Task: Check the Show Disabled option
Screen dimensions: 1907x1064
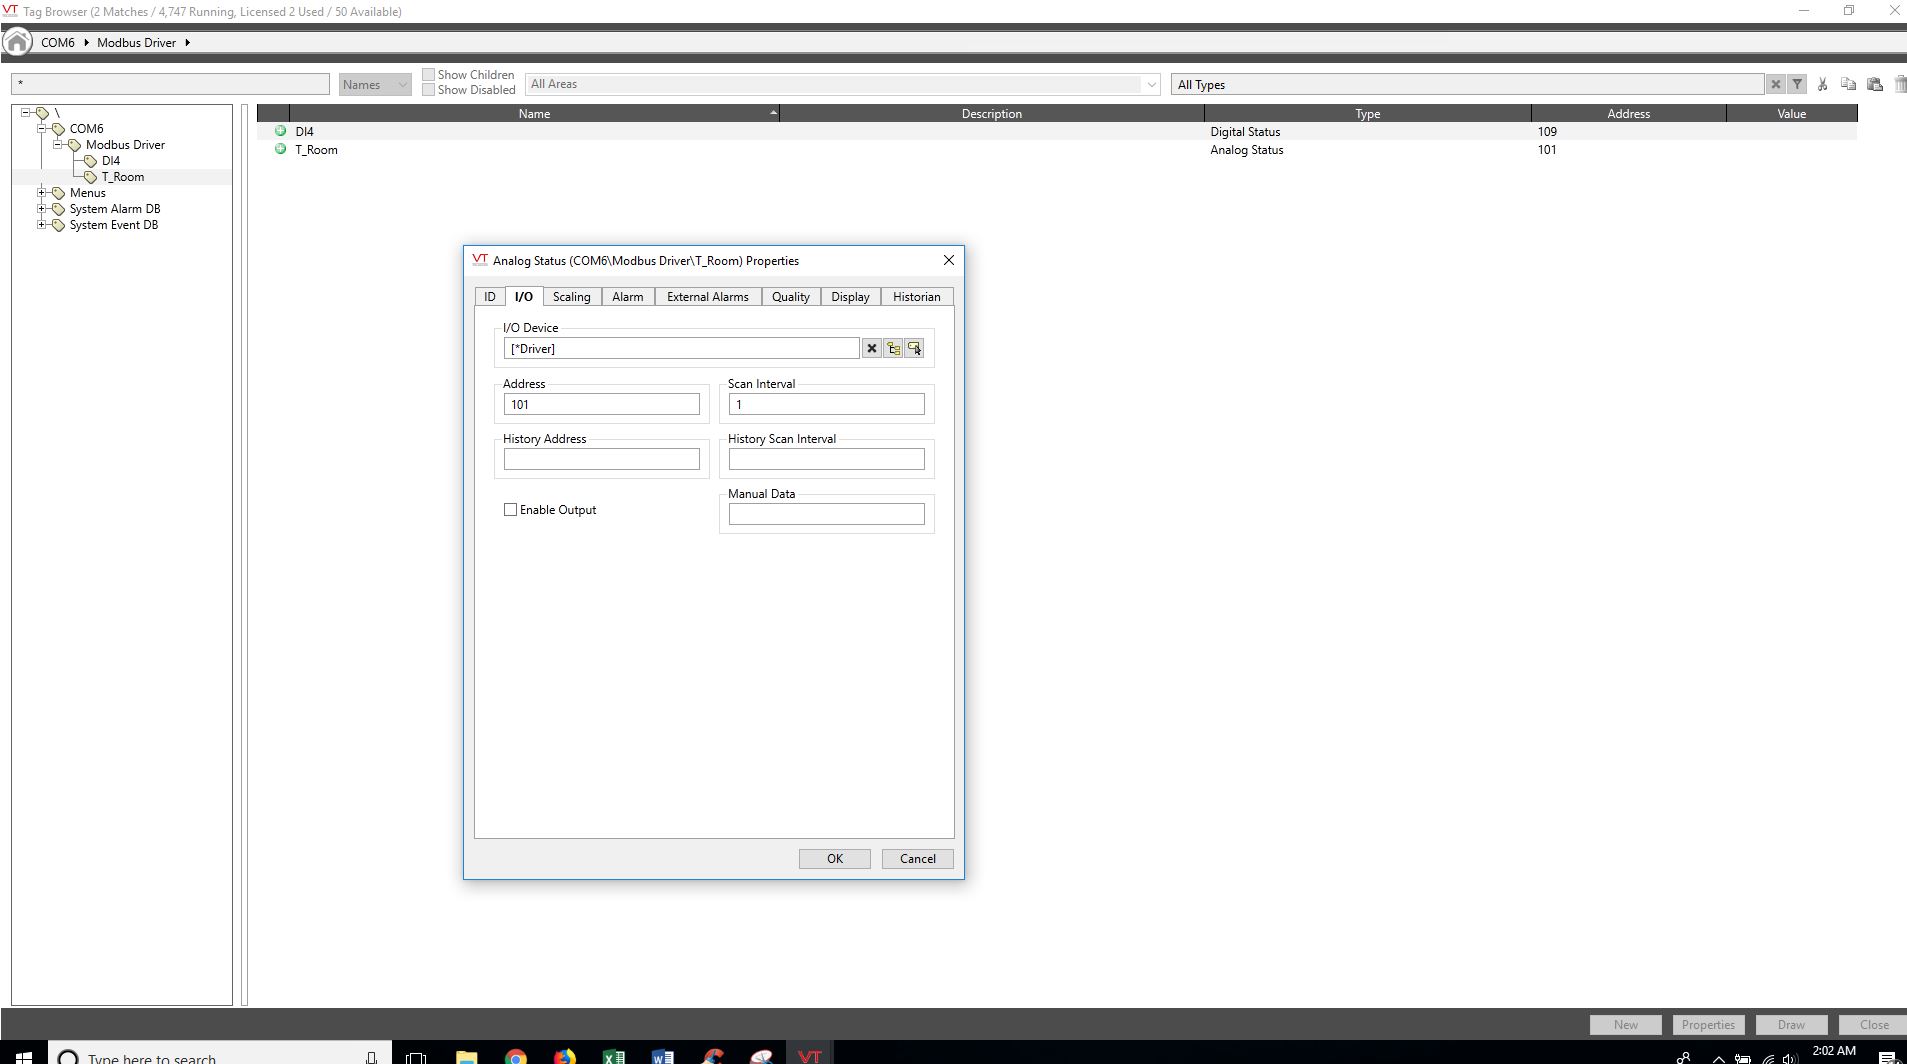Action: [429, 90]
